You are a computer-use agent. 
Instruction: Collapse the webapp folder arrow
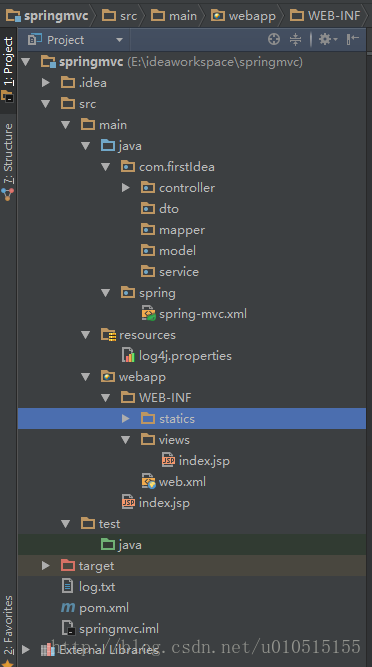tap(85, 377)
